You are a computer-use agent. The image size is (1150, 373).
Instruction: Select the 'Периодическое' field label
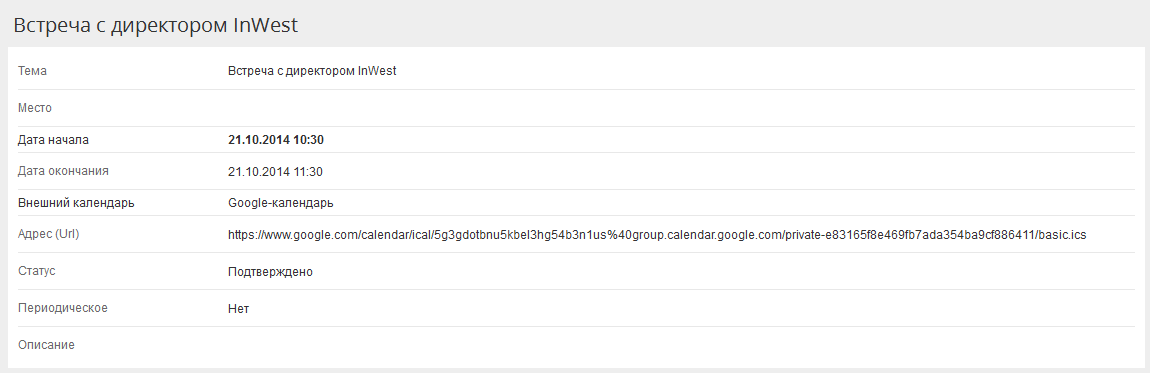[63, 308]
